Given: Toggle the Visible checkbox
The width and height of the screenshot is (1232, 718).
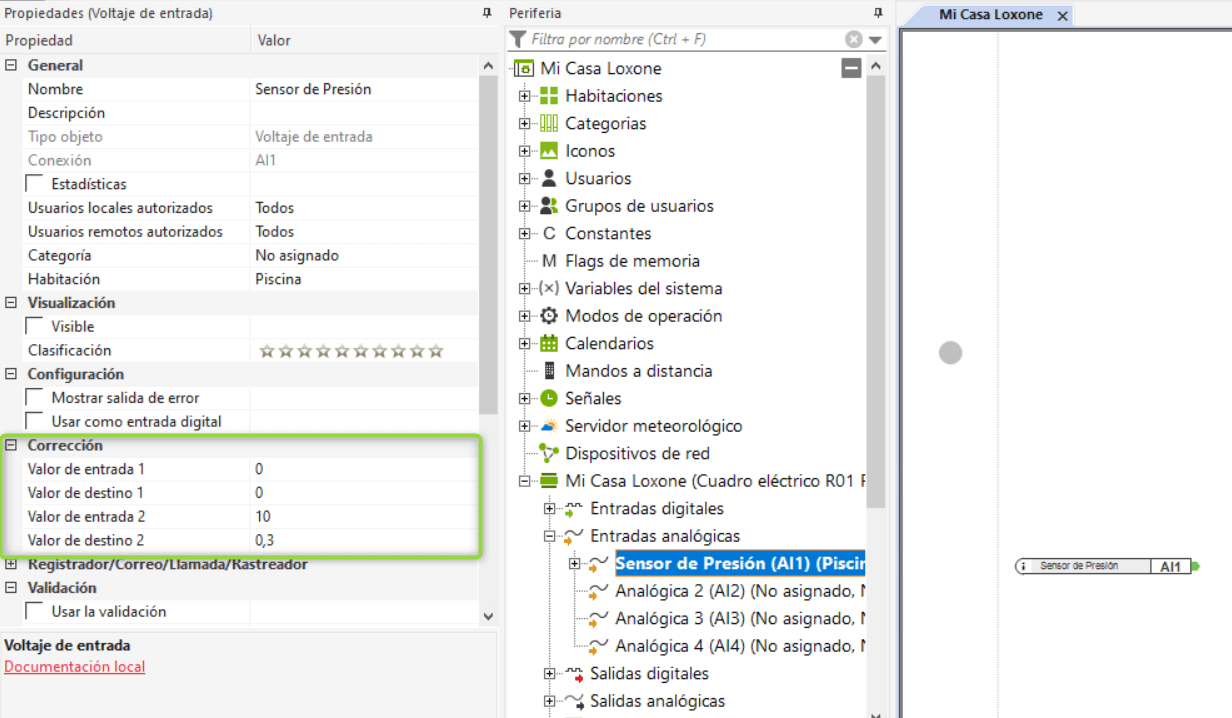Looking at the screenshot, I should click(x=35, y=326).
